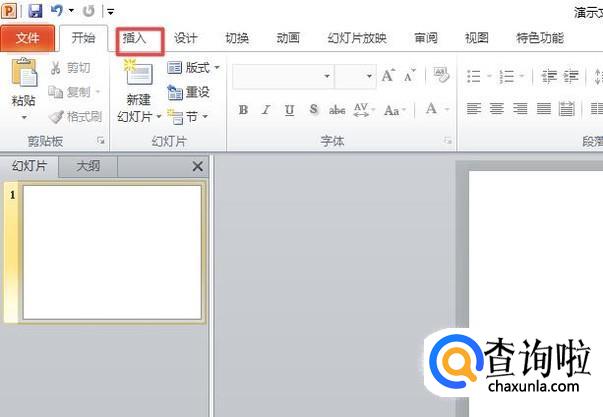The width and height of the screenshot is (603, 417).
Task: Open the 文件 (File) tab
Action: (x=28, y=38)
